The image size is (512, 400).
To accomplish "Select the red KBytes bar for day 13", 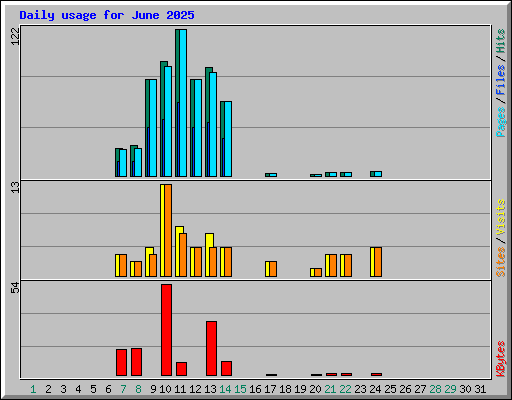I will click(211, 348).
